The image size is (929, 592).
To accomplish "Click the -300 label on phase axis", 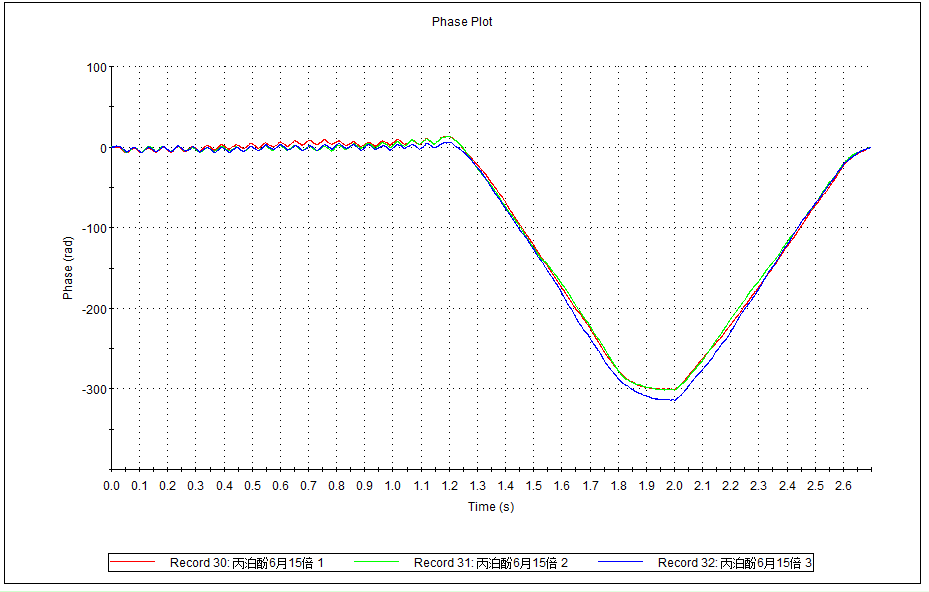I will [x=92, y=389].
